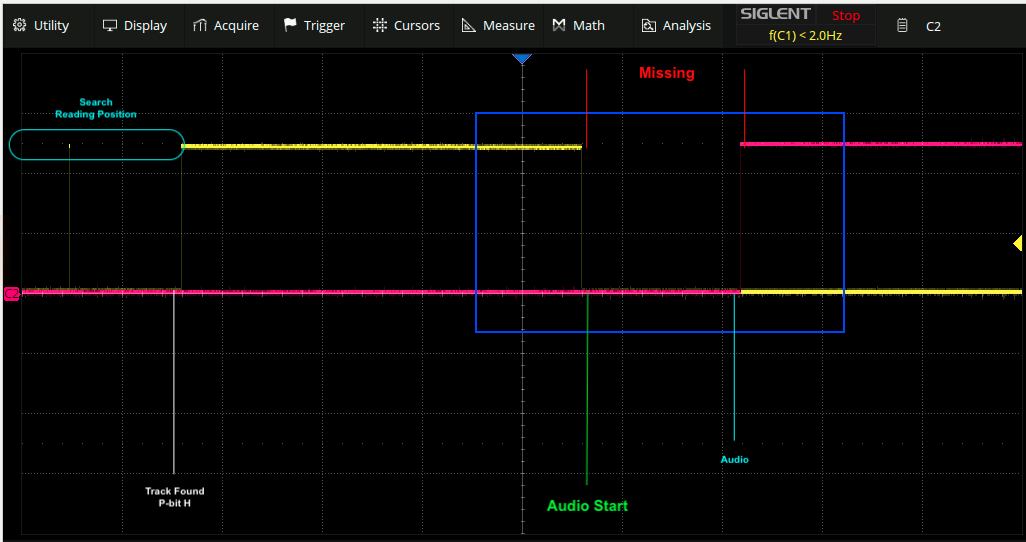
Task: Select the blue trigger delay marker at top
Action: (522, 60)
